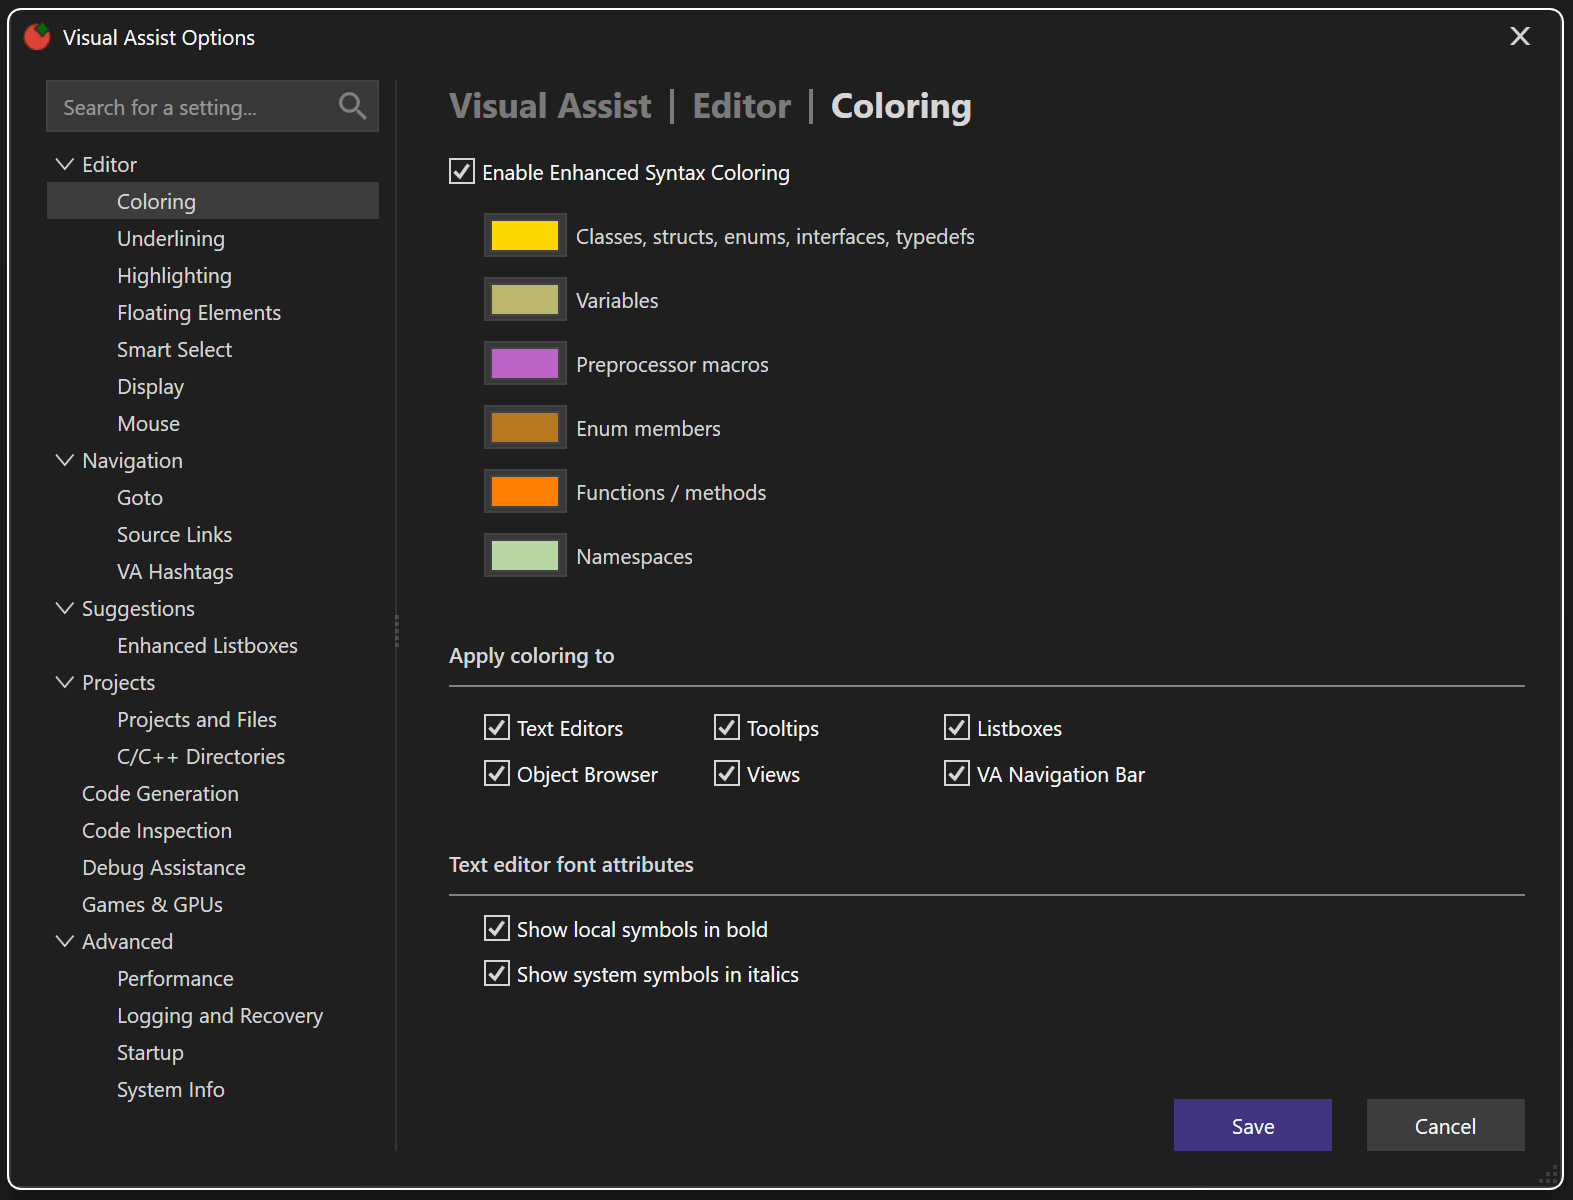
Task: Collapse the Editor tree section
Action: click(x=65, y=164)
